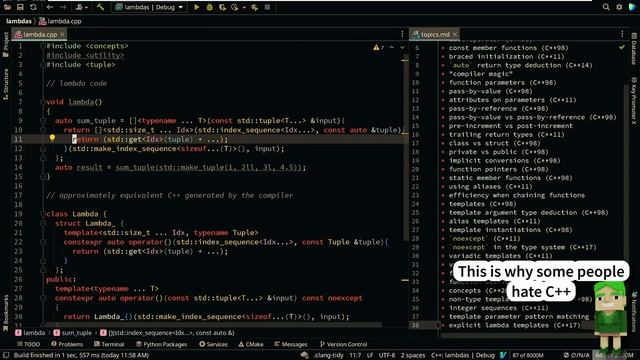Click the Save All disk icon
The height and width of the screenshot is (360, 640).
point(20,7)
